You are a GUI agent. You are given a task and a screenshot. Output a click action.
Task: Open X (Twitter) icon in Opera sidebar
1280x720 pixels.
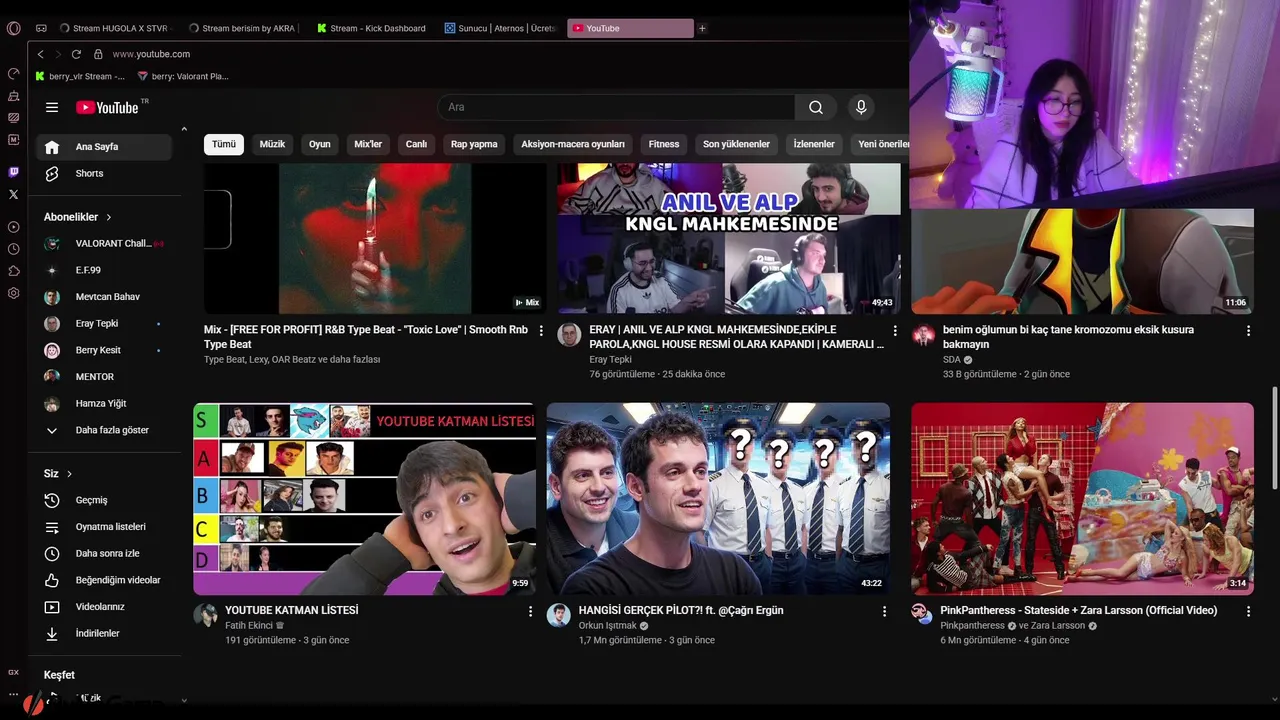click(14, 195)
